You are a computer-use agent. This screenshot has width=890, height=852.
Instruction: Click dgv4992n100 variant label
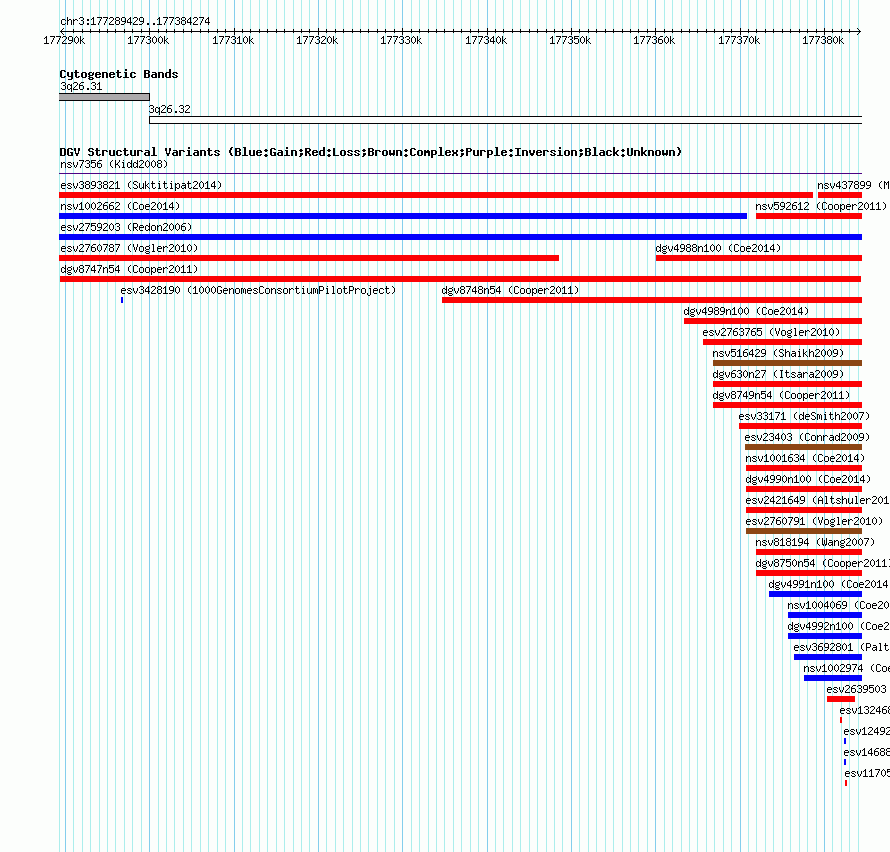point(838,626)
